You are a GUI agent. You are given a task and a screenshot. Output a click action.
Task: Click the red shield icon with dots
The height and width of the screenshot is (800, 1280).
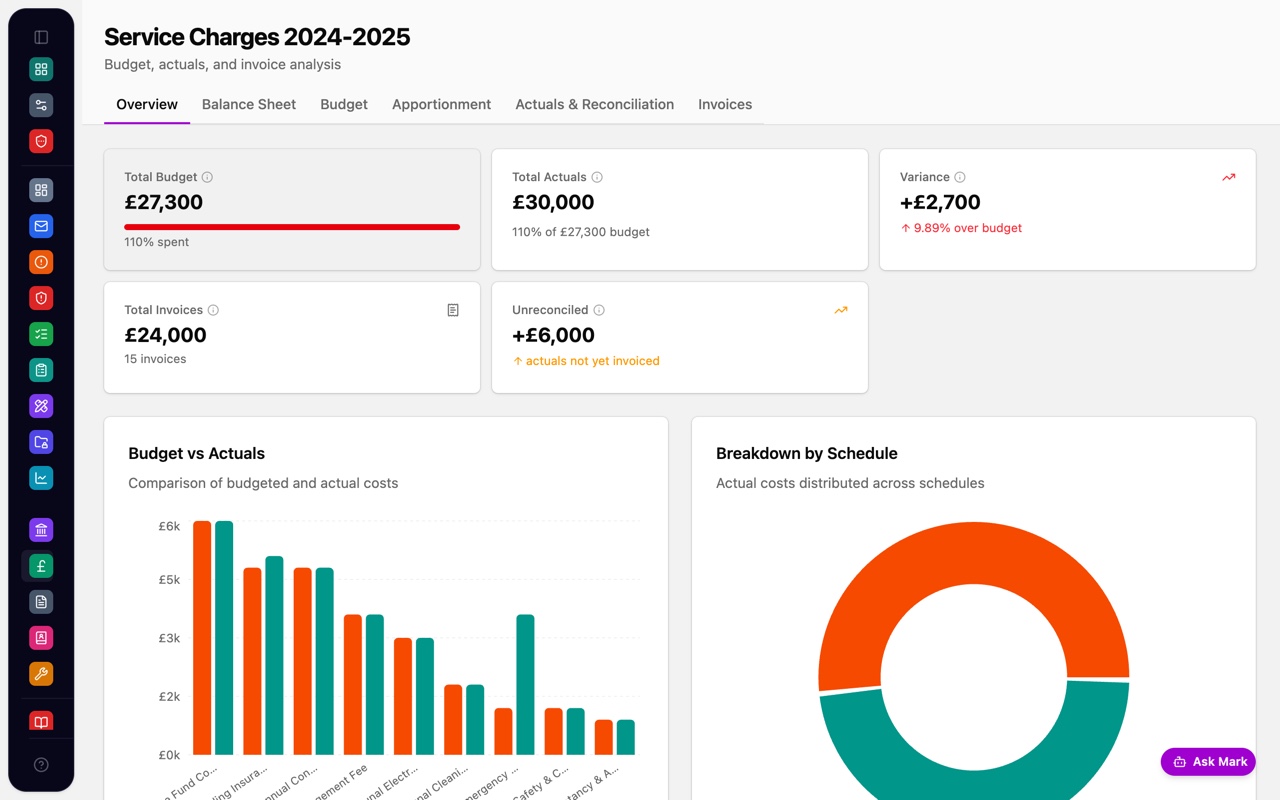(41, 141)
